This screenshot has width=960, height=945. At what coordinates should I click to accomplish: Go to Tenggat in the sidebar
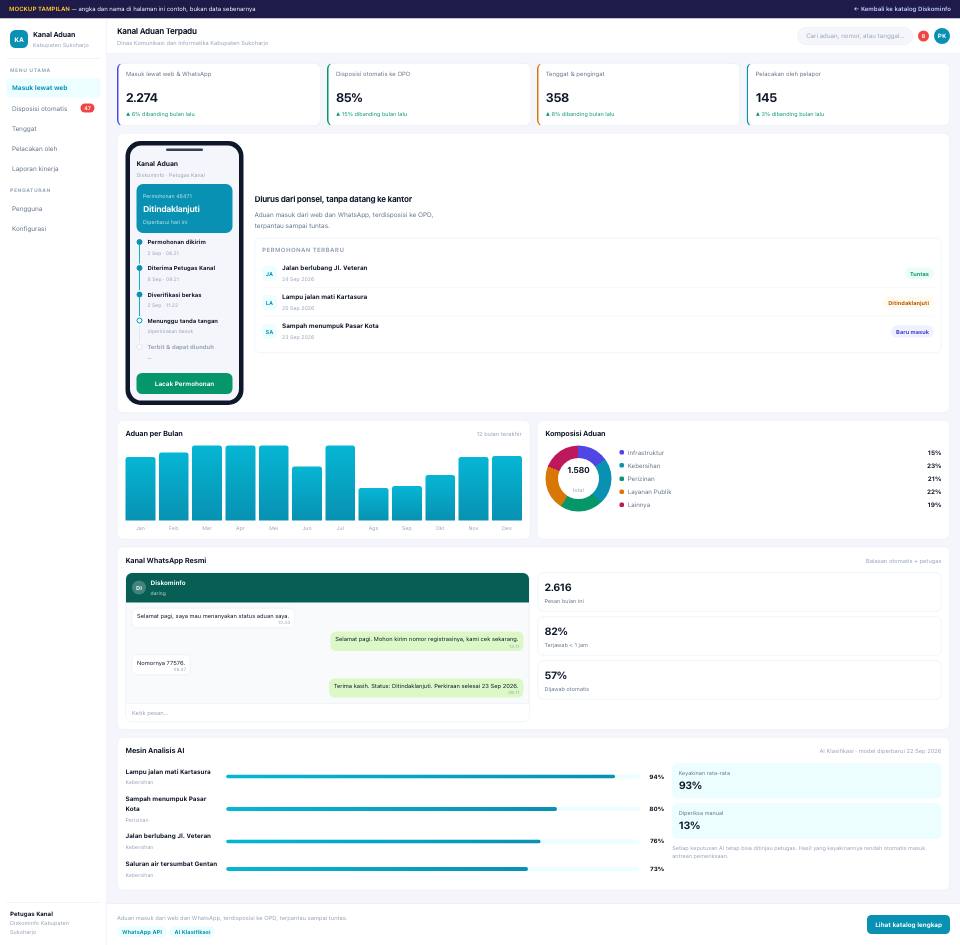(53, 129)
